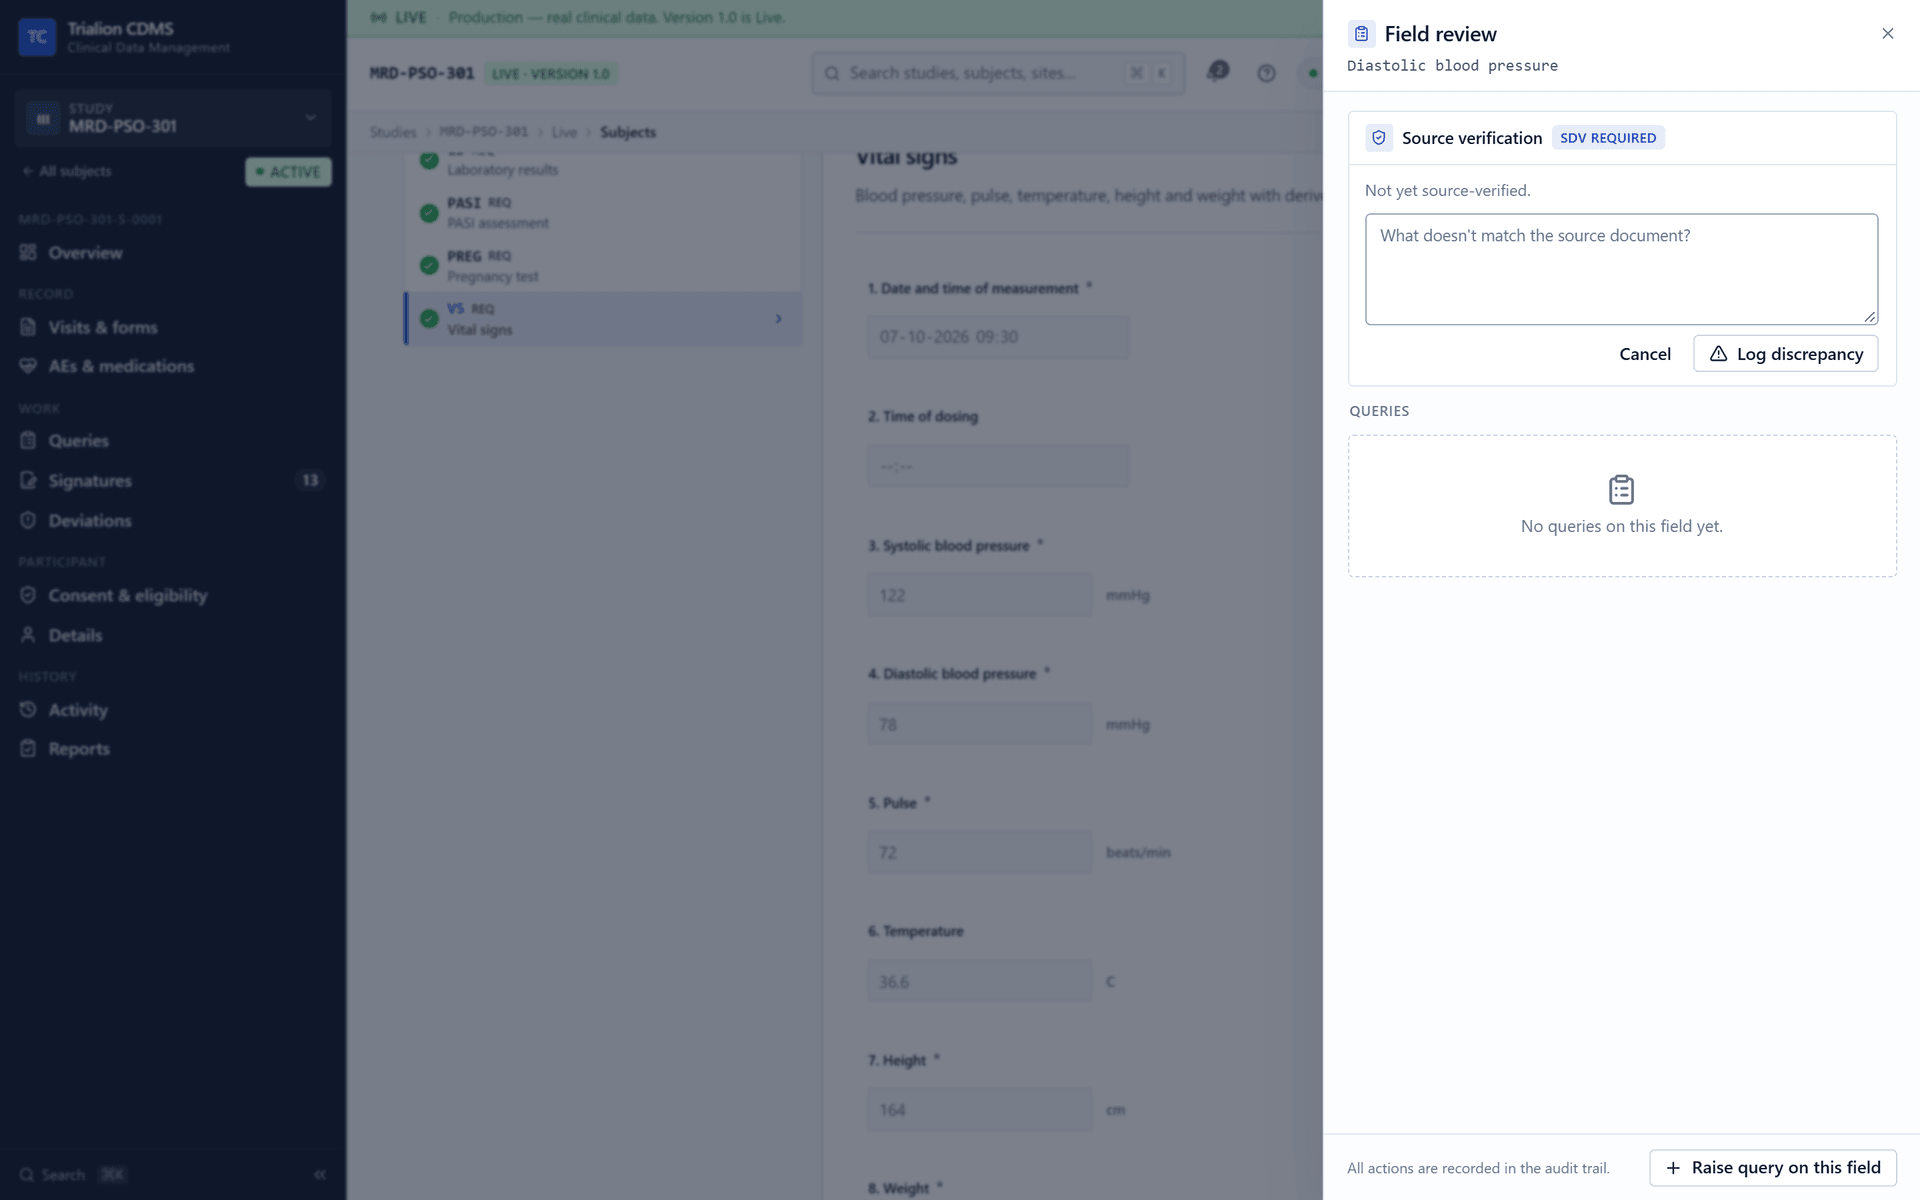1920x1200 pixels.
Task: Click the Field review clipboard icon
Action: click(x=1361, y=34)
